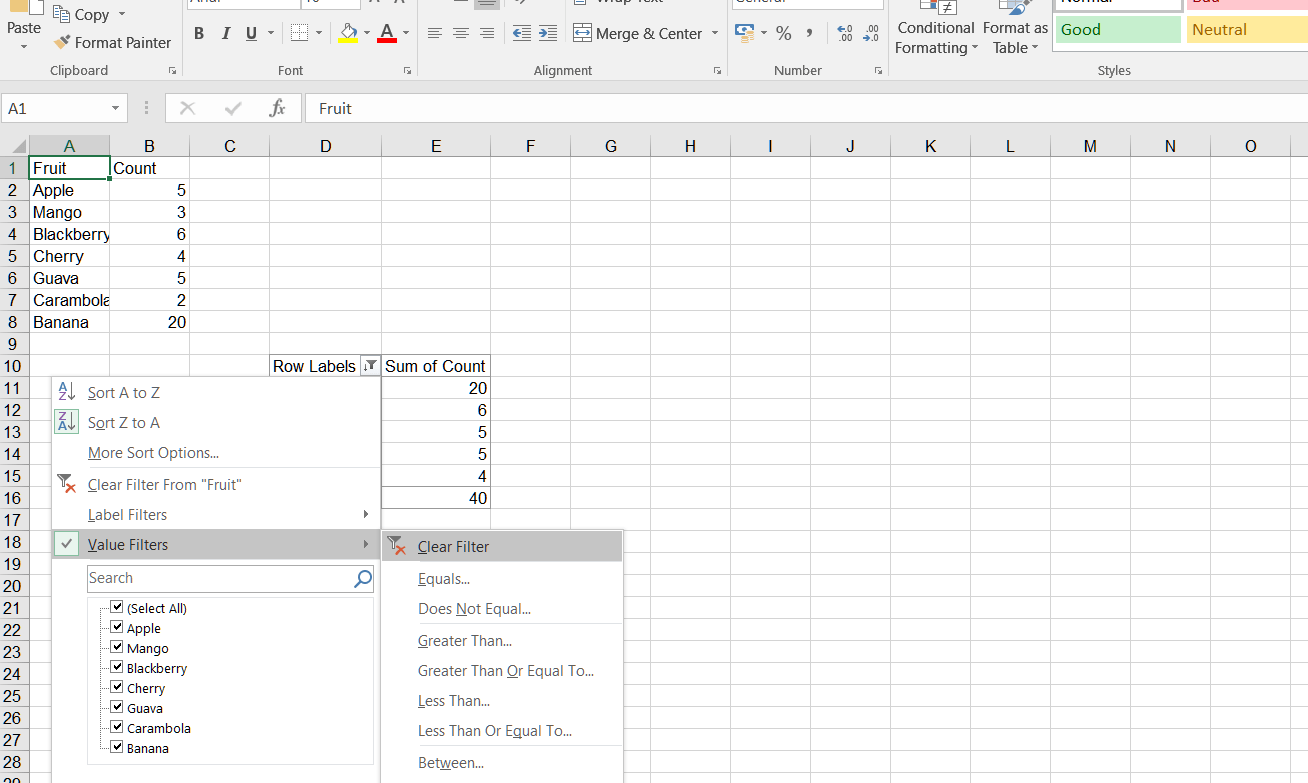
Task: Uncheck the Banana filter checkbox
Action: (x=117, y=747)
